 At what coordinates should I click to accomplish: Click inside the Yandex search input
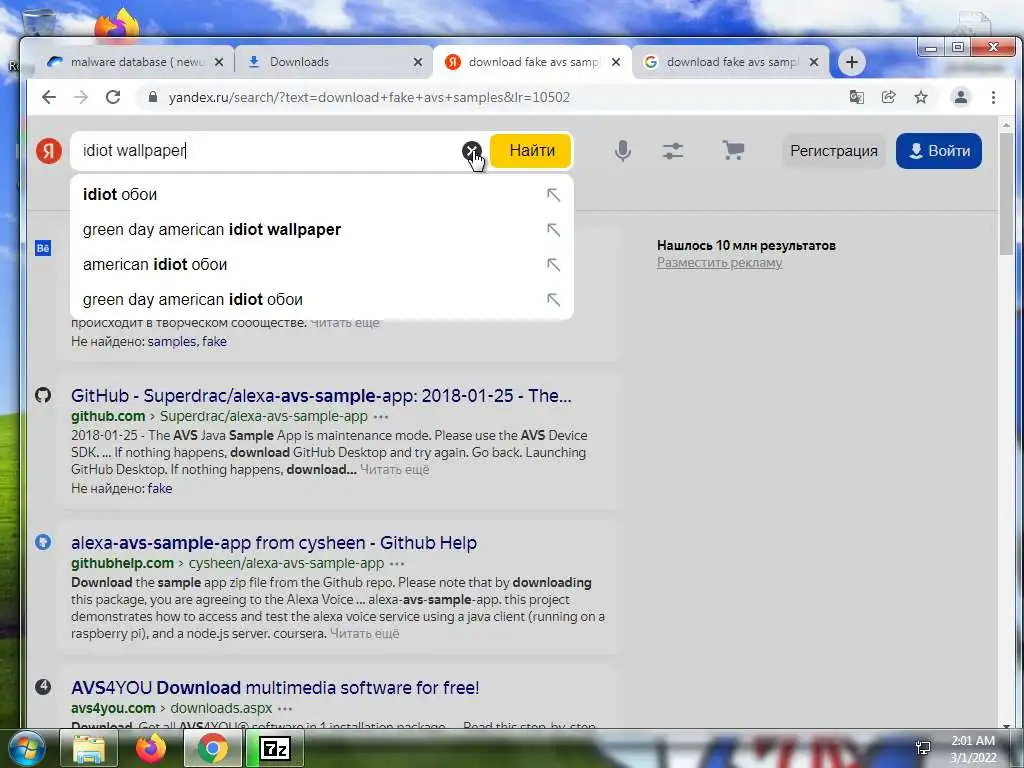click(268, 151)
